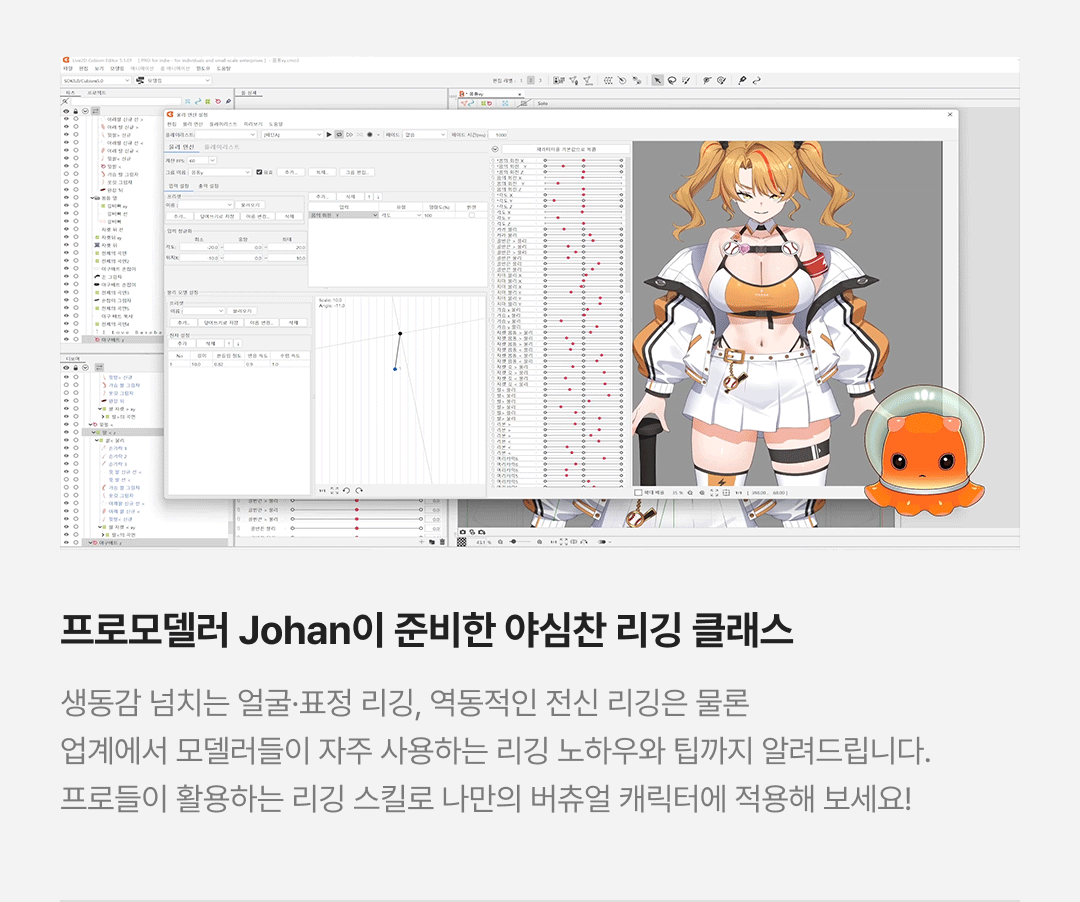
Task: Toggle the checkbox beside the group name
Action: (259, 172)
